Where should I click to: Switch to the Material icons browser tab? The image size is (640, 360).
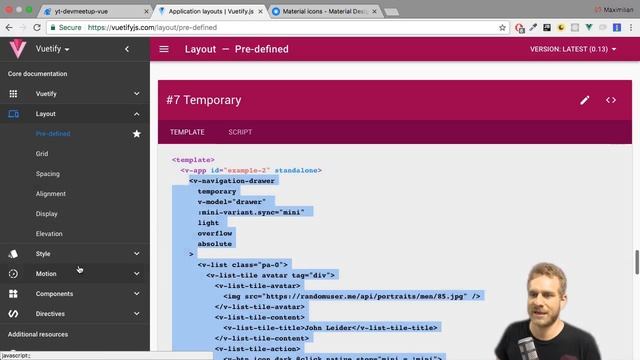[x=324, y=11]
